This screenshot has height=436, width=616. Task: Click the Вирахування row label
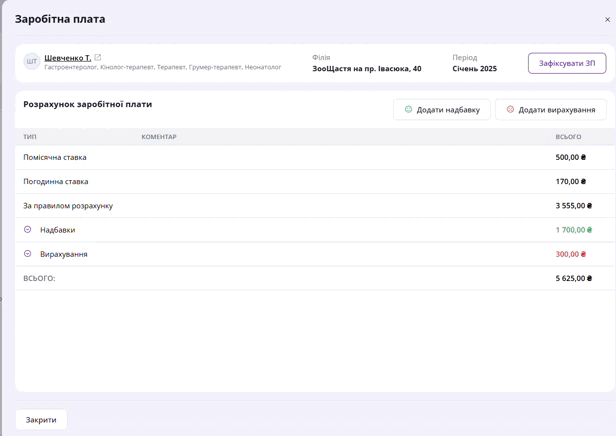tap(64, 254)
